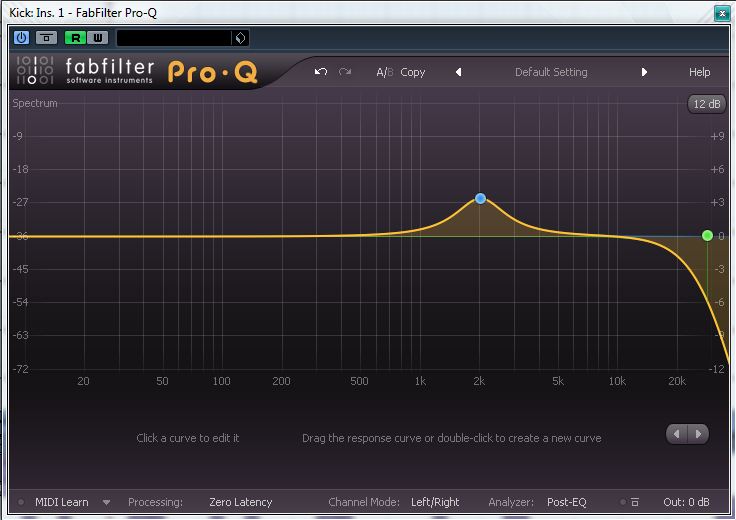Open the MIDI Learn dropdown arrow

(107, 503)
